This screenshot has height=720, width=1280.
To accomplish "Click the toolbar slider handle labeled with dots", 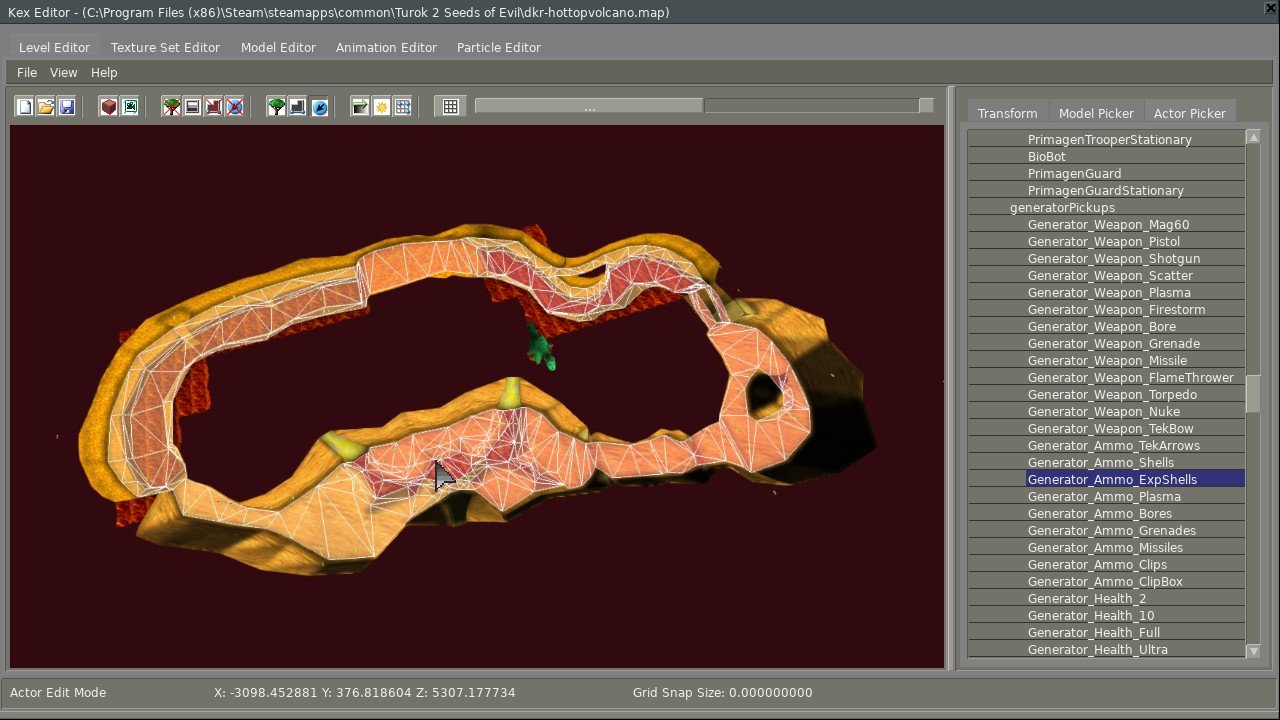I will tap(589, 107).
